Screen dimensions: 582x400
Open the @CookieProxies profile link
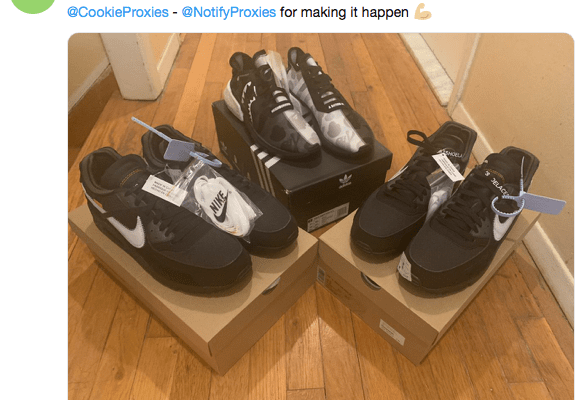pyautogui.click(x=118, y=12)
